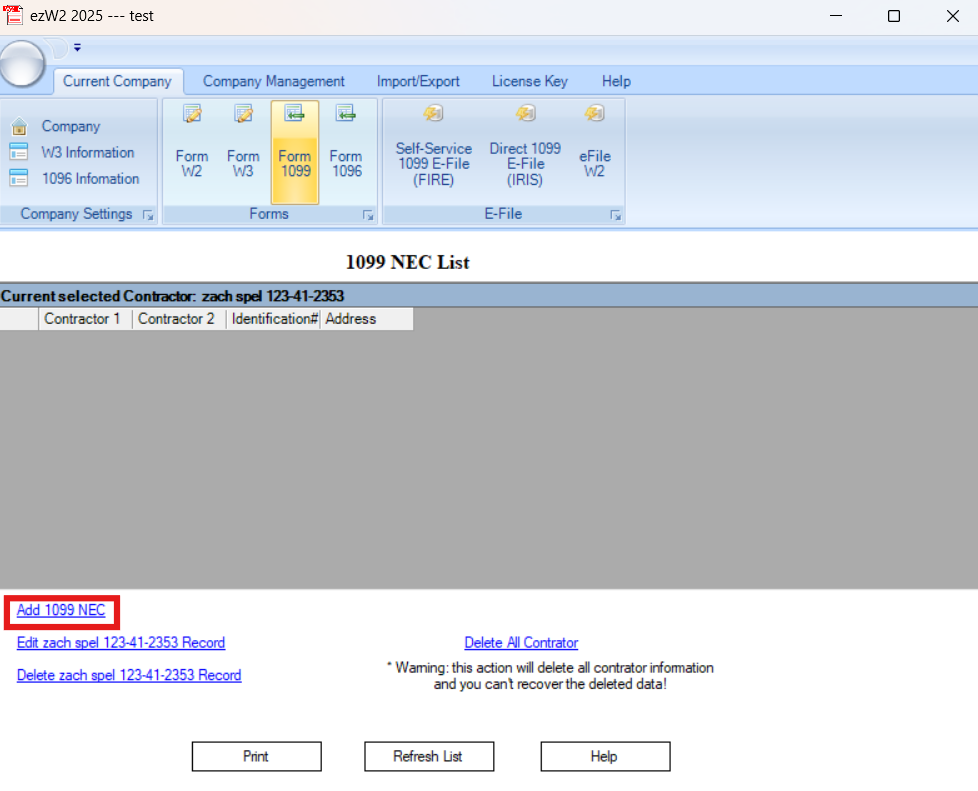Open the quick access toolbar dropdown
978x791 pixels.
pos(77,47)
